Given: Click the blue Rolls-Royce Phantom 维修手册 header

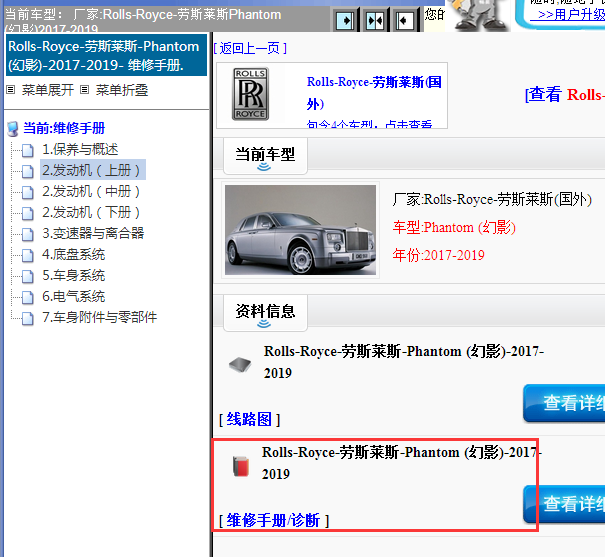Looking at the screenshot, I should pyautogui.click(x=106, y=55).
